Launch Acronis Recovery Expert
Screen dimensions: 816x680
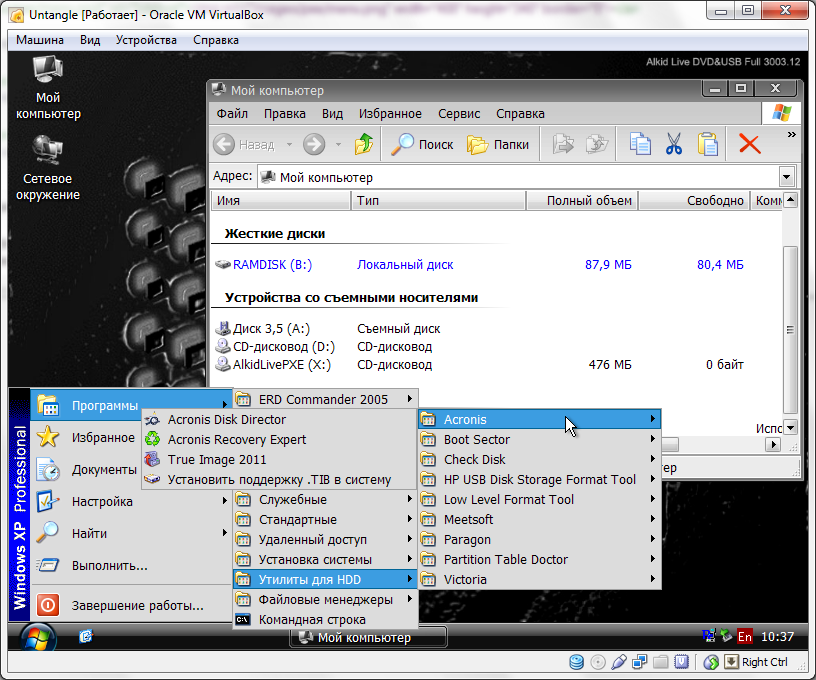279,440
